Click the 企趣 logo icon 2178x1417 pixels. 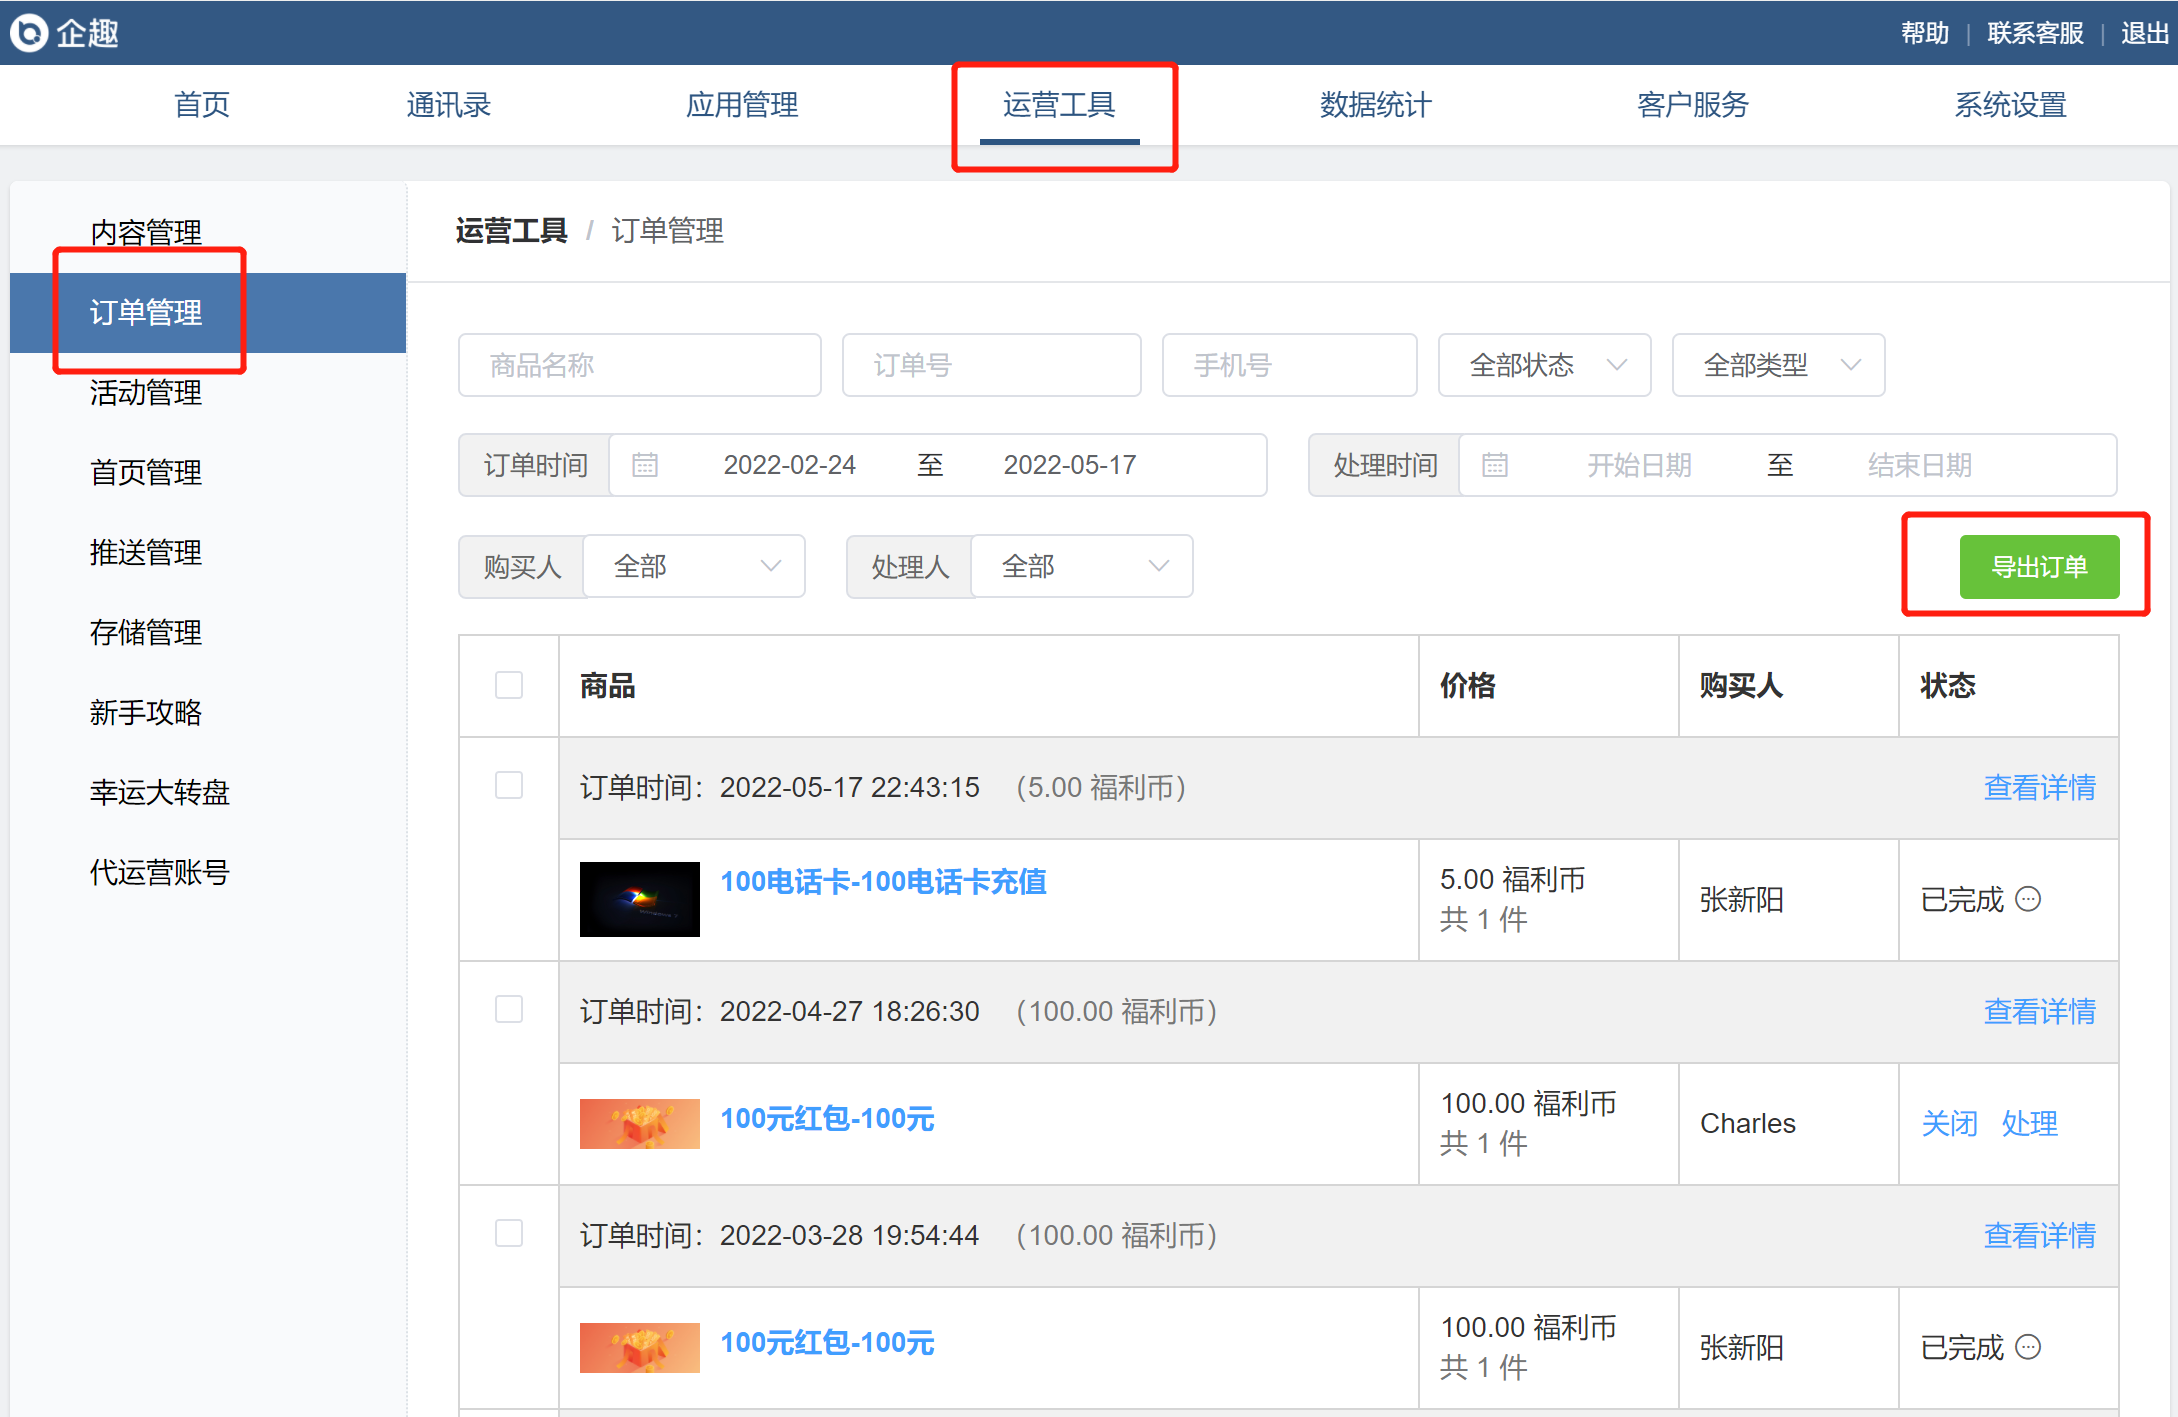[x=29, y=32]
